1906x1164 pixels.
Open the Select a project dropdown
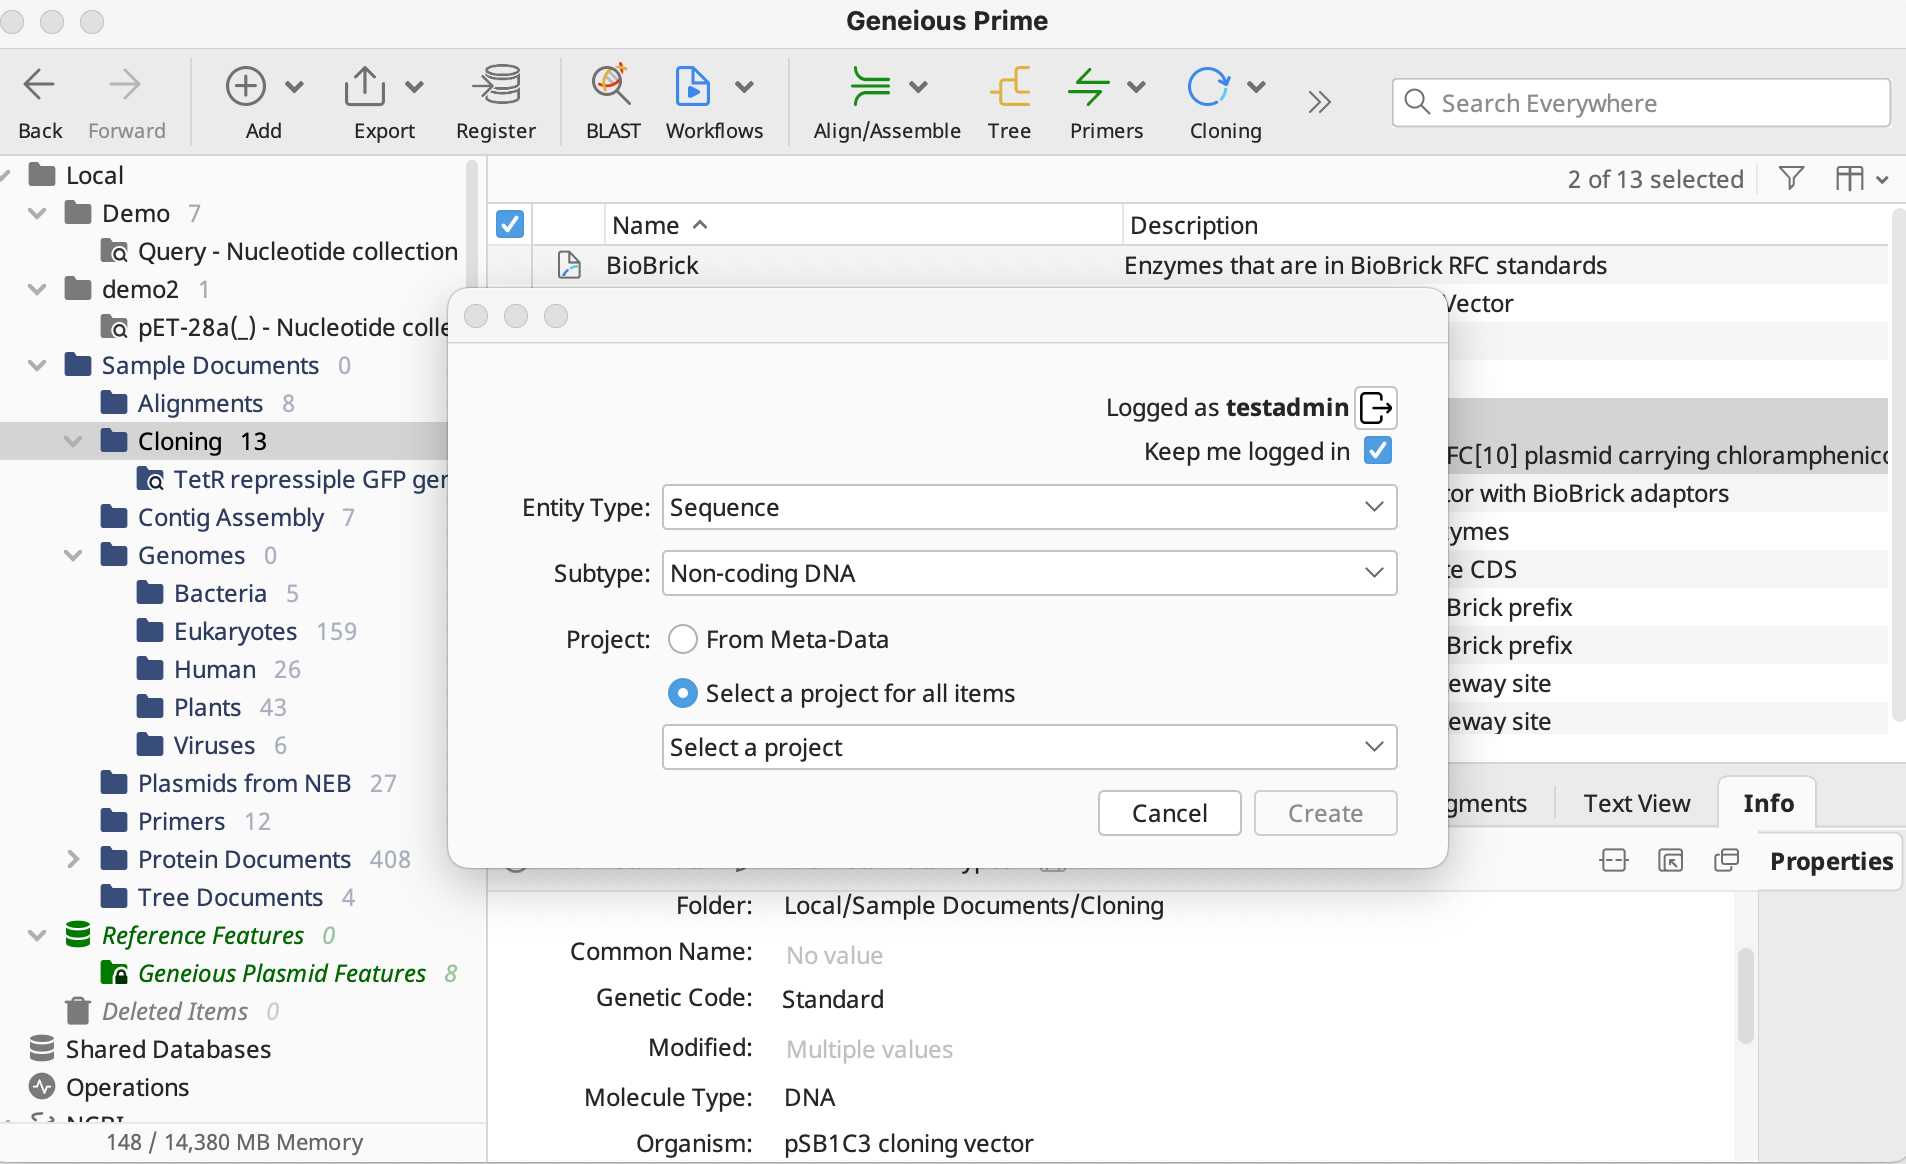click(x=1029, y=747)
